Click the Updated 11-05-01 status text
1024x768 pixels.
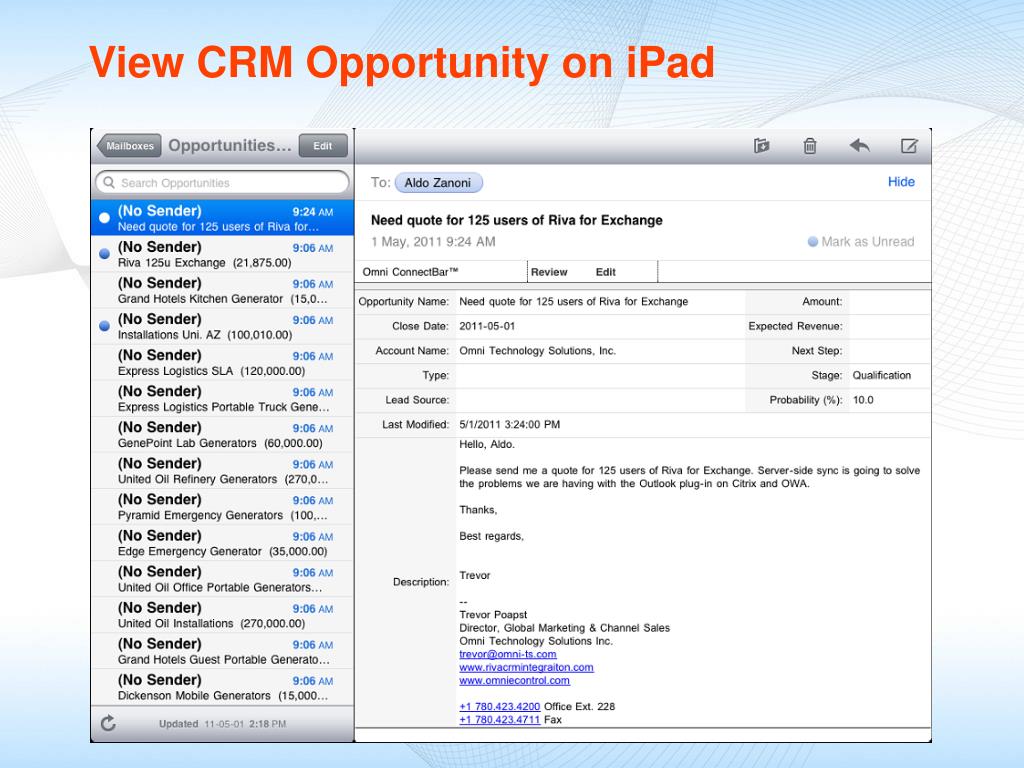point(223,724)
